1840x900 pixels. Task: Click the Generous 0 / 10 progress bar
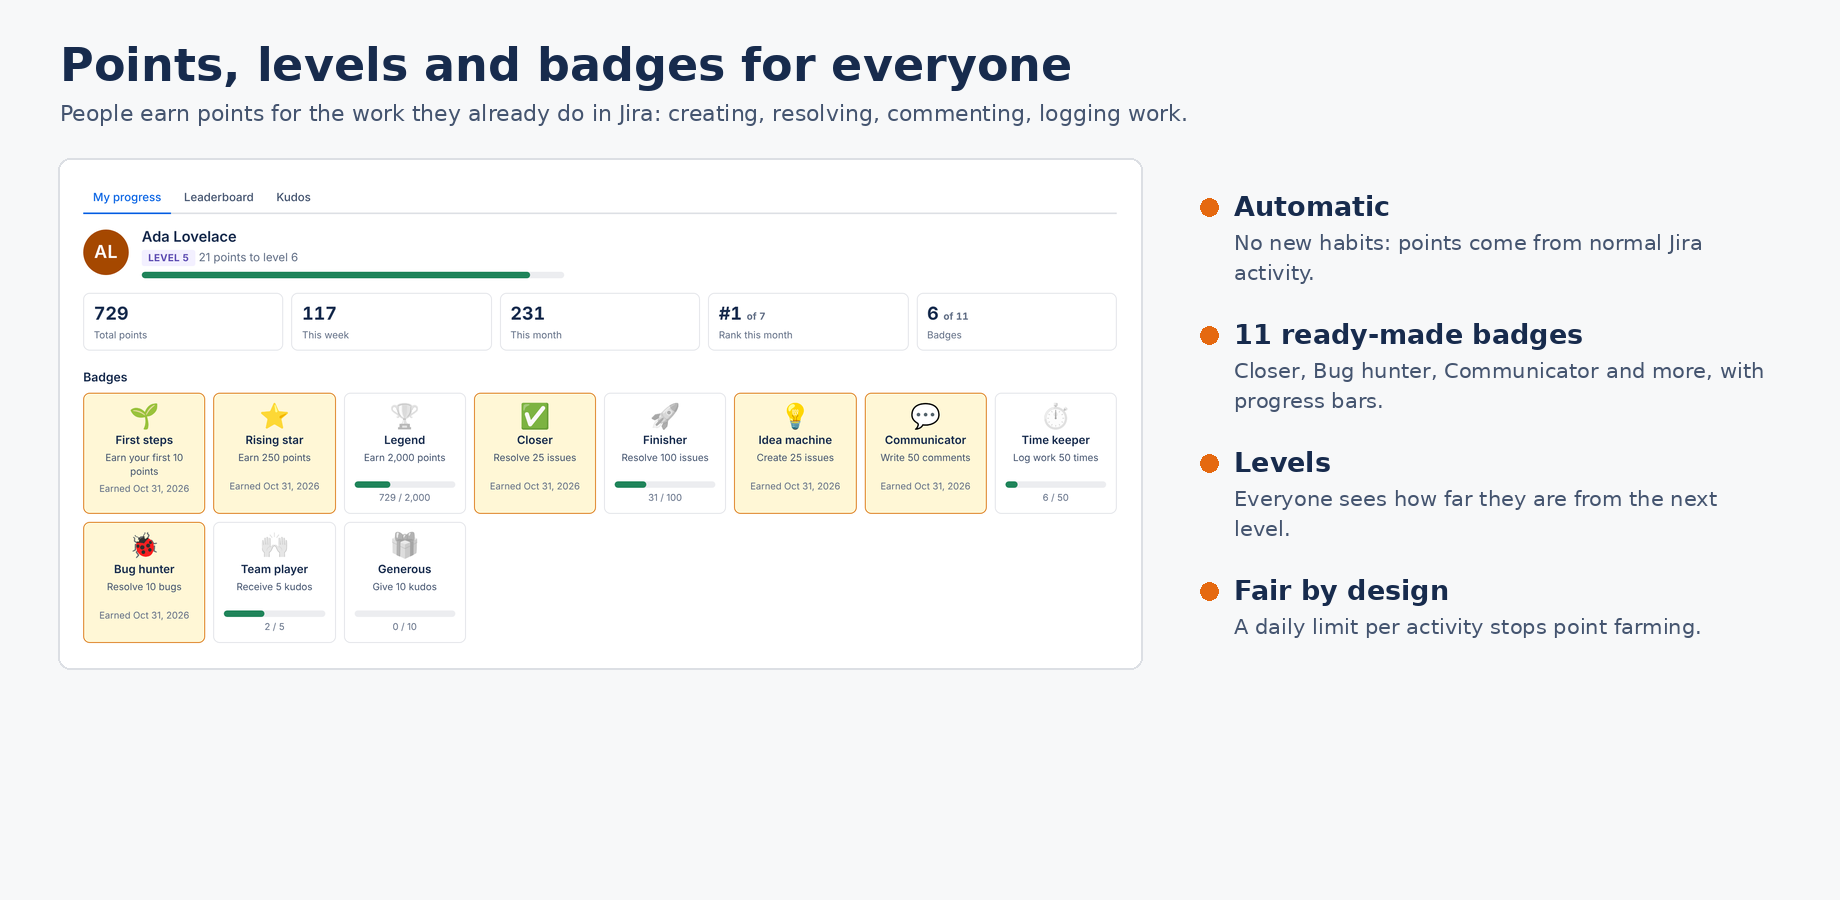[404, 614]
